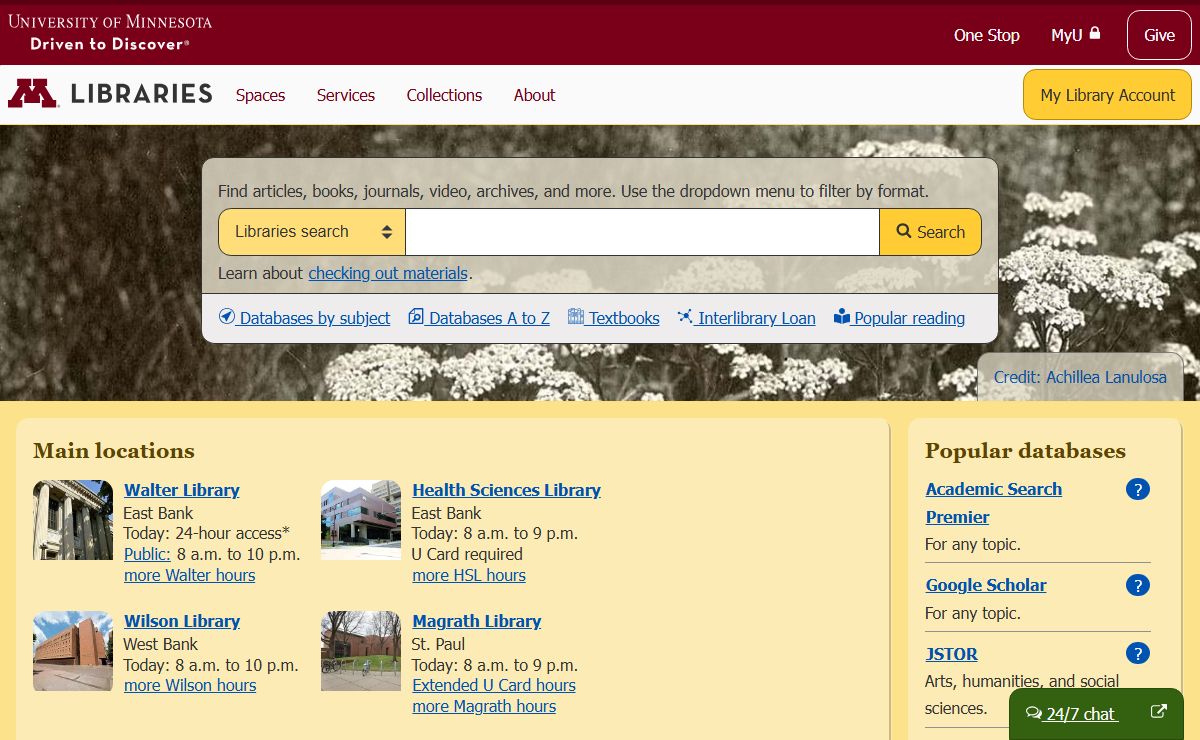Open JSTOR database link
Image resolution: width=1200 pixels, height=740 pixels.
click(x=952, y=654)
